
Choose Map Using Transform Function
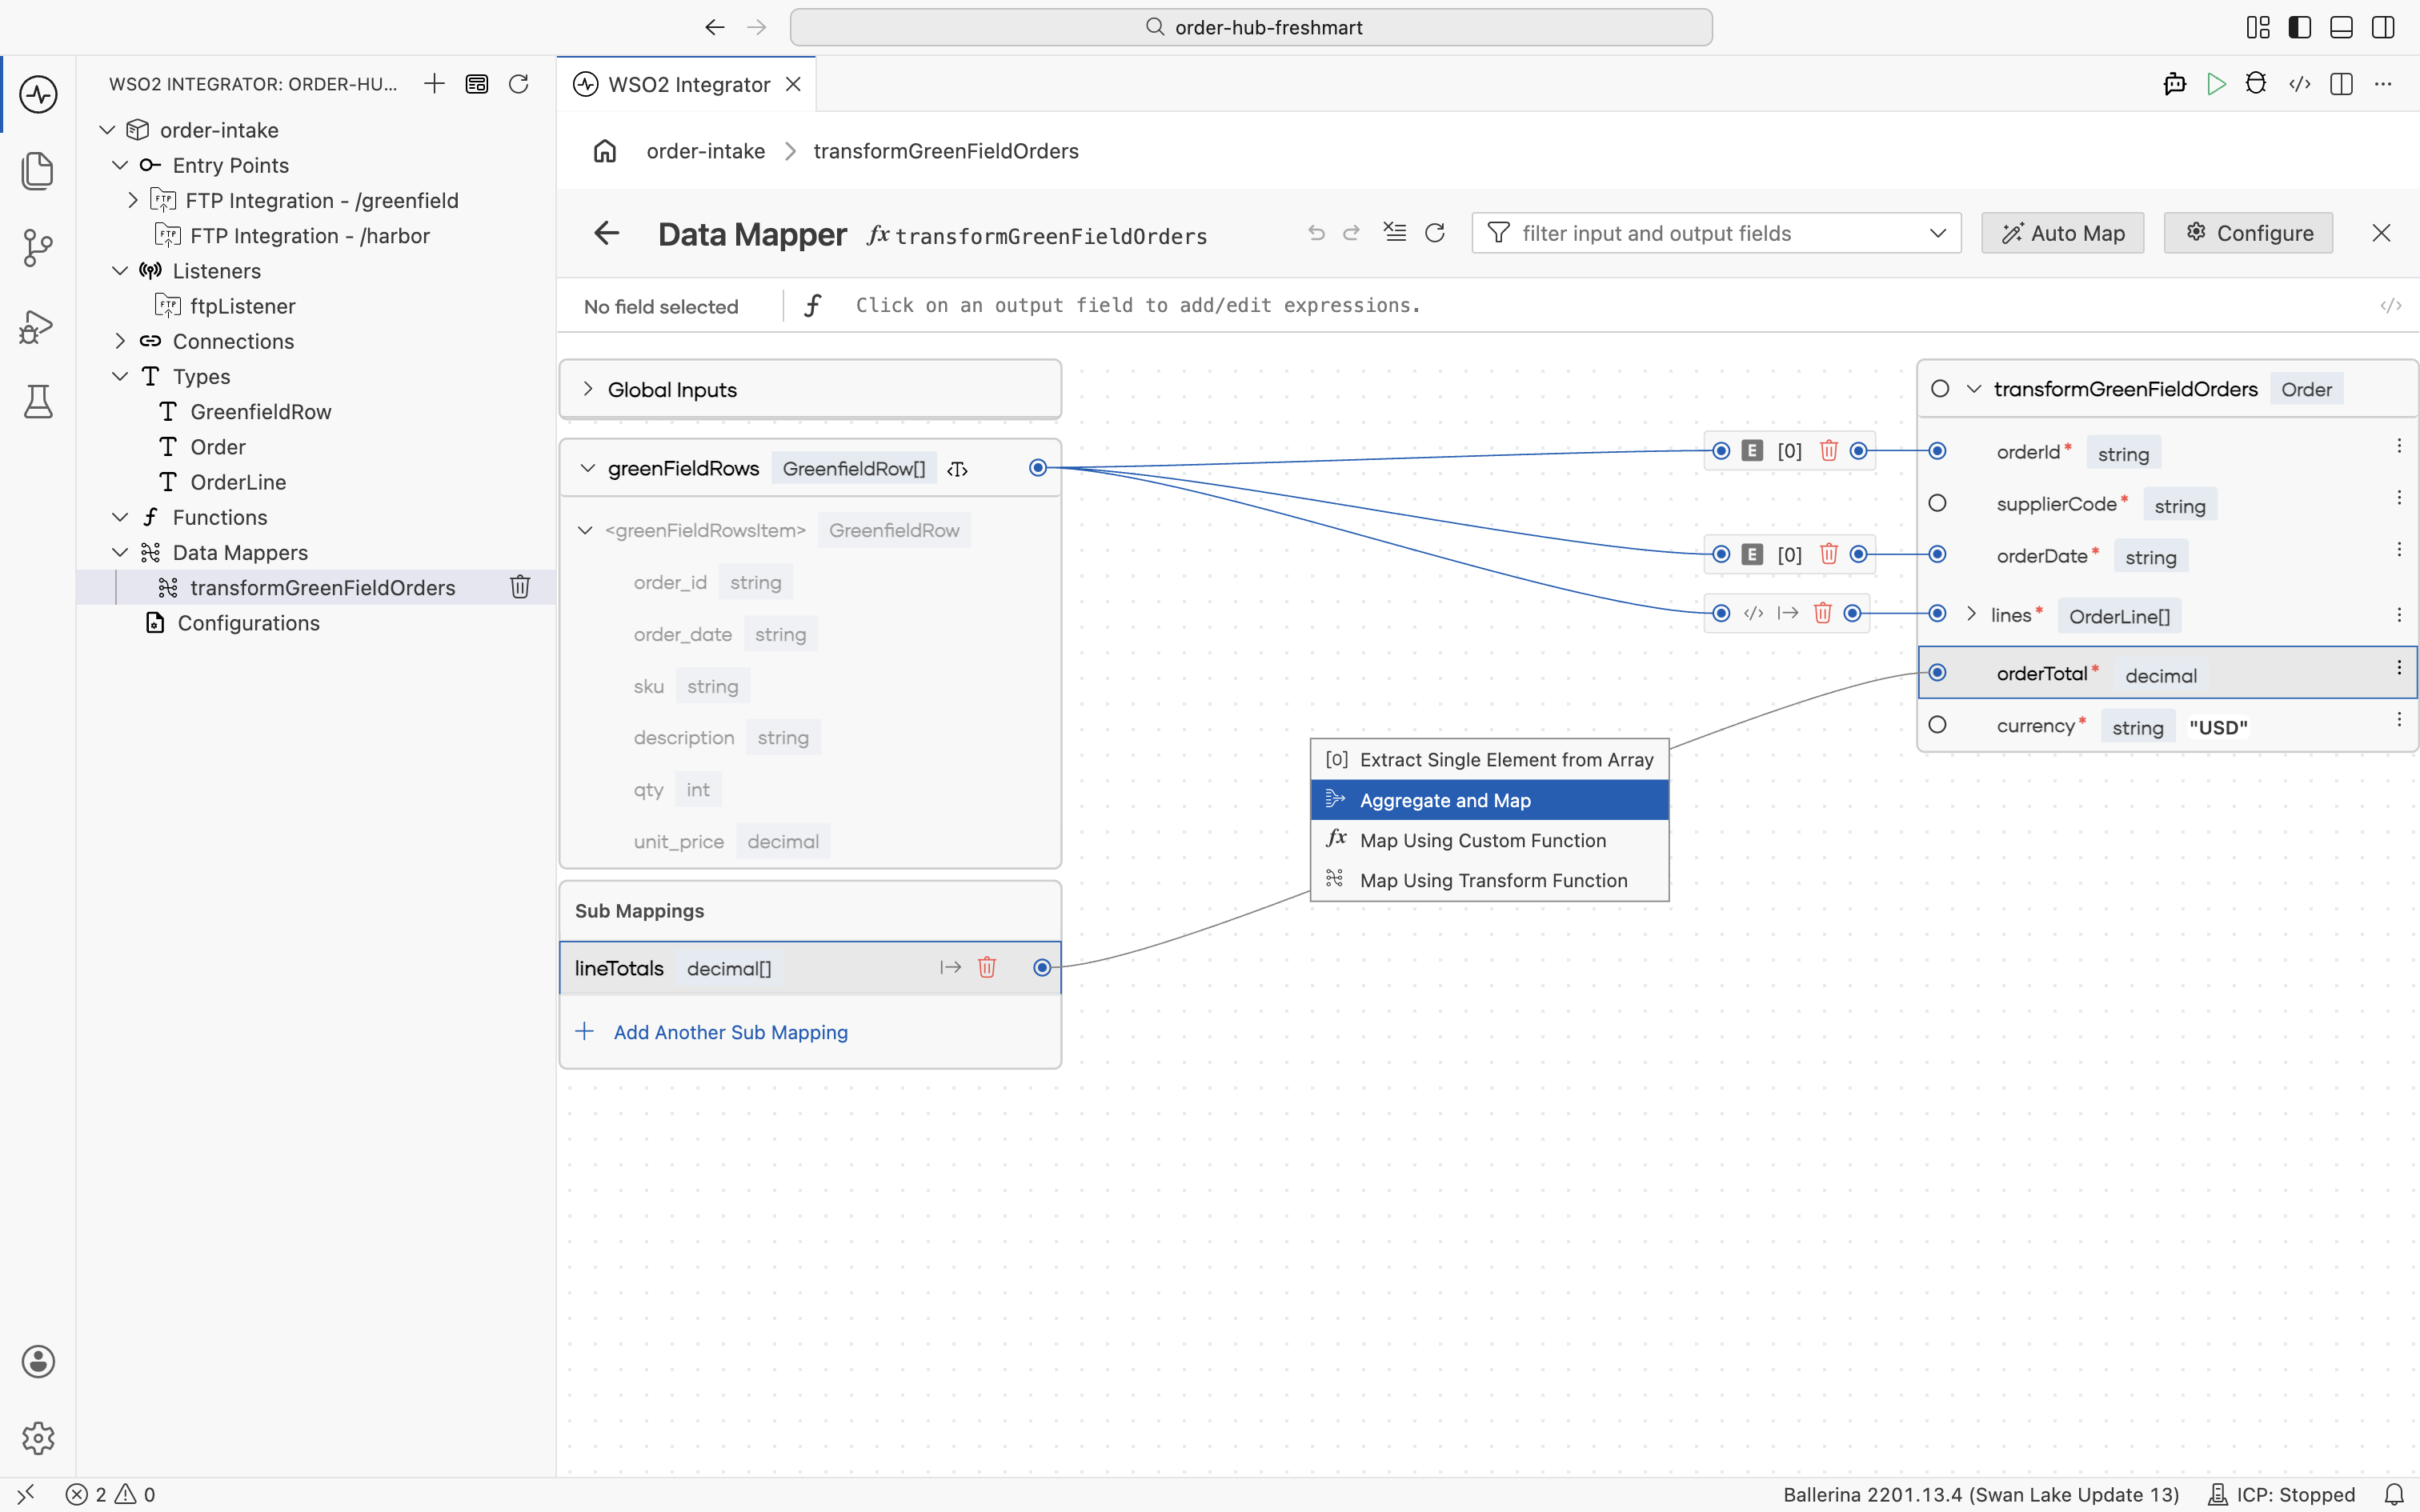click(1489, 880)
